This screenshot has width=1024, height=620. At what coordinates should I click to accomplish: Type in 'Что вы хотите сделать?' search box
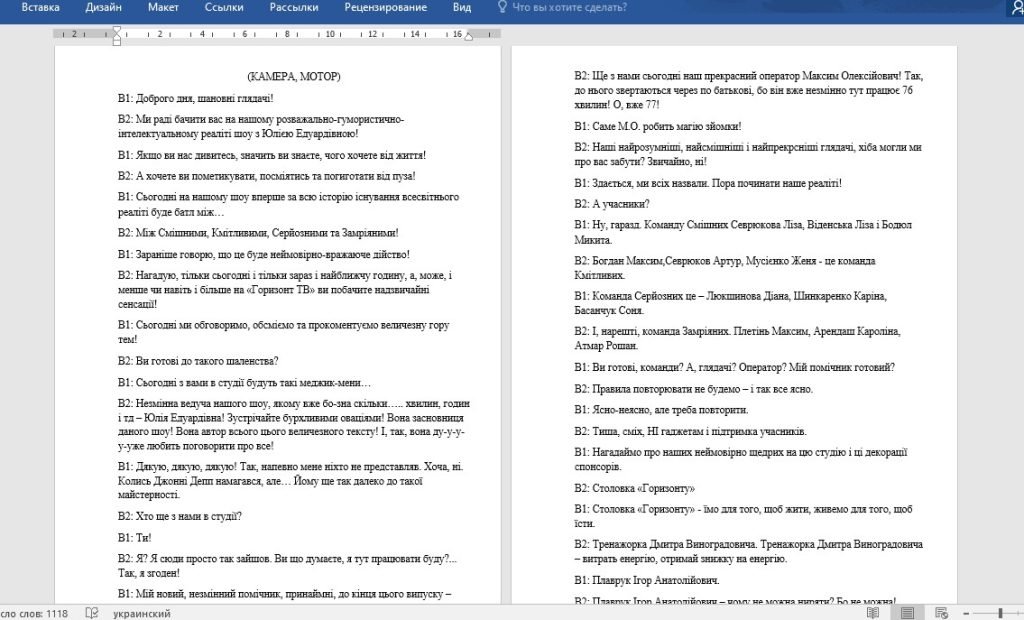[x=570, y=8]
